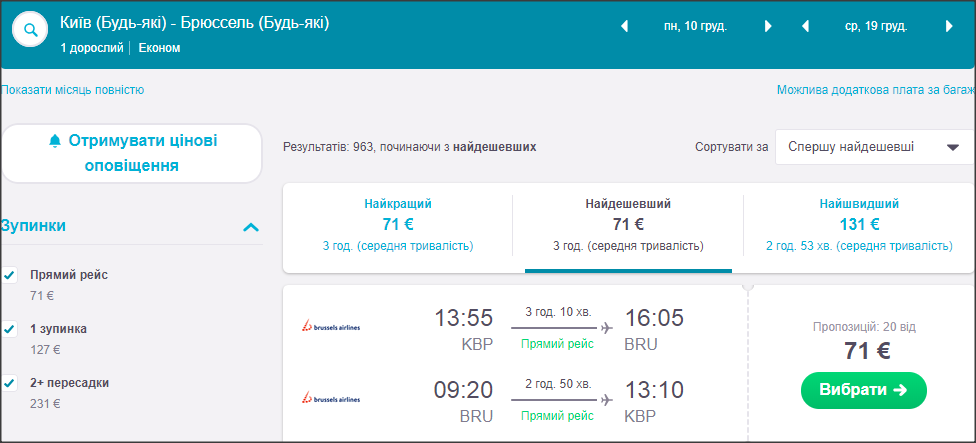Image resolution: width=976 pixels, height=443 pixels.
Task: Select the Найкращий tab
Action: click(398, 225)
